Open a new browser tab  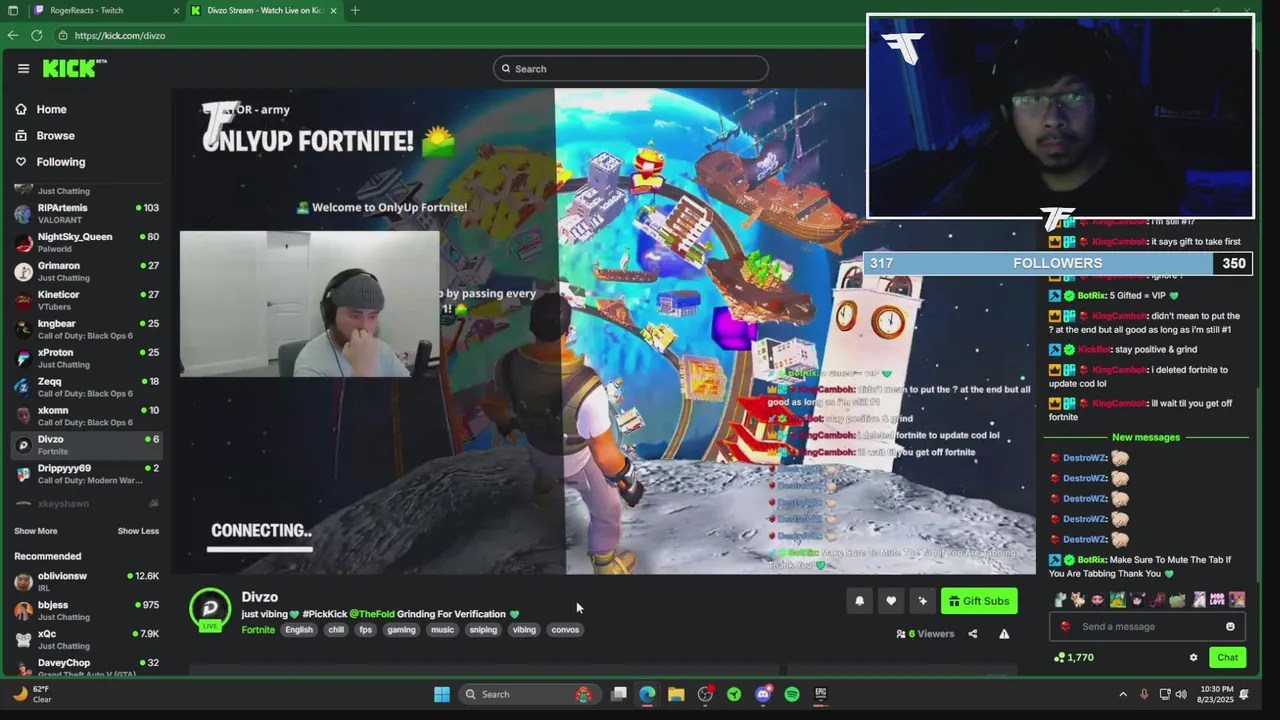tap(355, 10)
